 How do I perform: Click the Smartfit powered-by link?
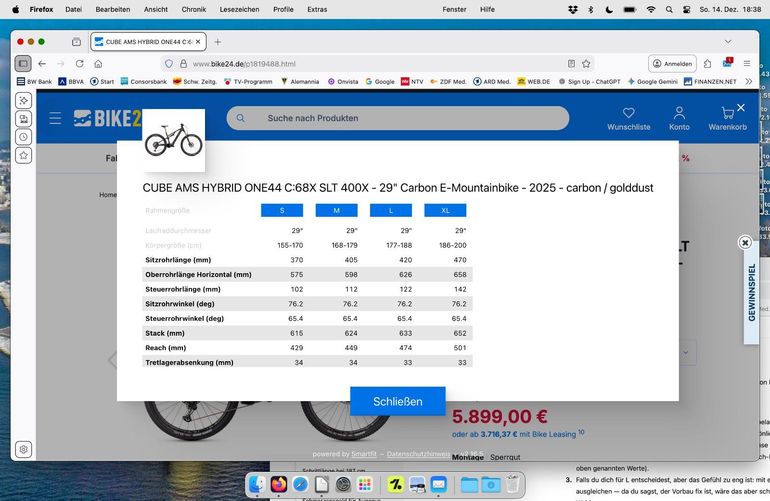click(364, 454)
